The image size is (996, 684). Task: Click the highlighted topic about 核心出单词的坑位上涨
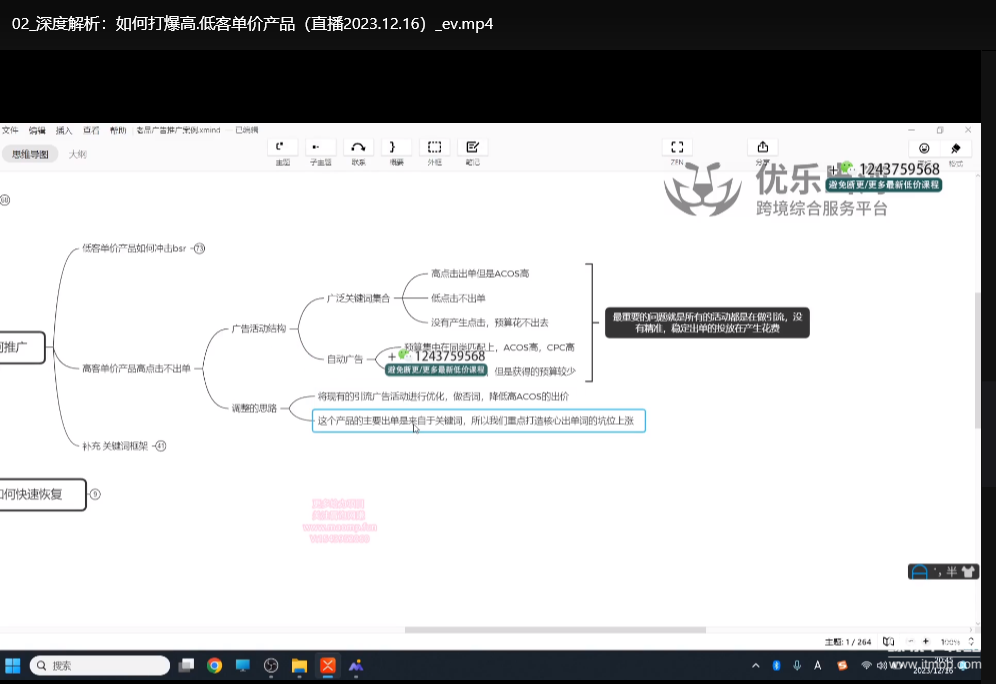point(478,420)
